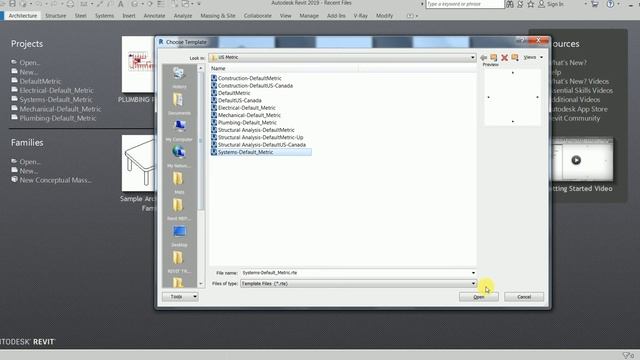Click the search binoculars icon

510,4
